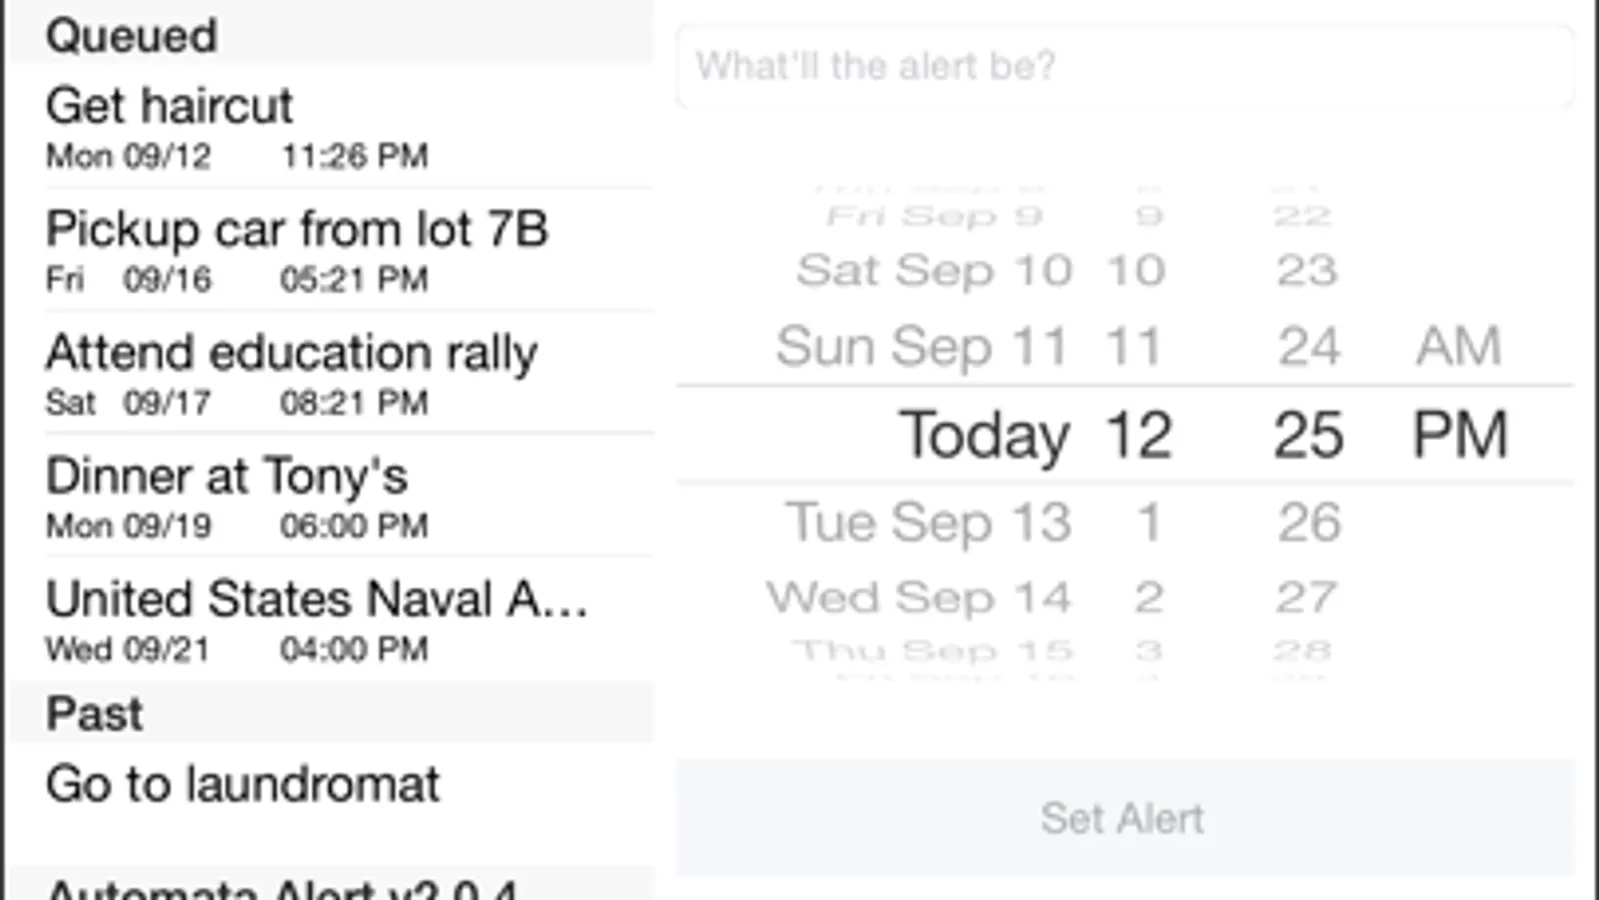
Task: Select AM in the period wheel
Action: point(1458,347)
